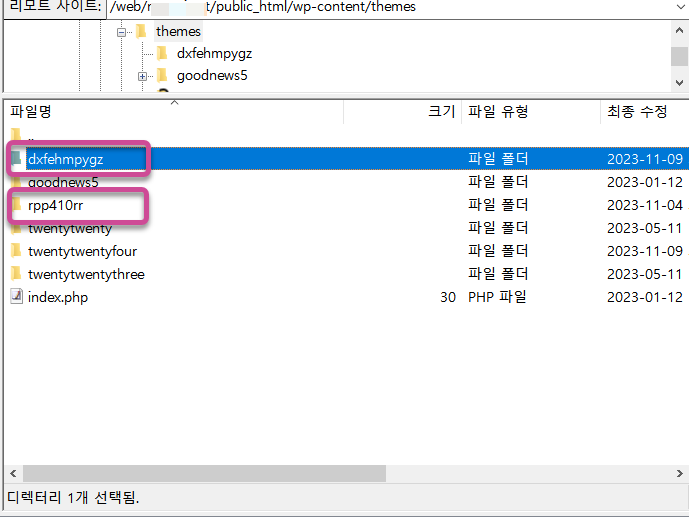Sort by 크기 column header
689x518 pixels.
pyautogui.click(x=403, y=112)
